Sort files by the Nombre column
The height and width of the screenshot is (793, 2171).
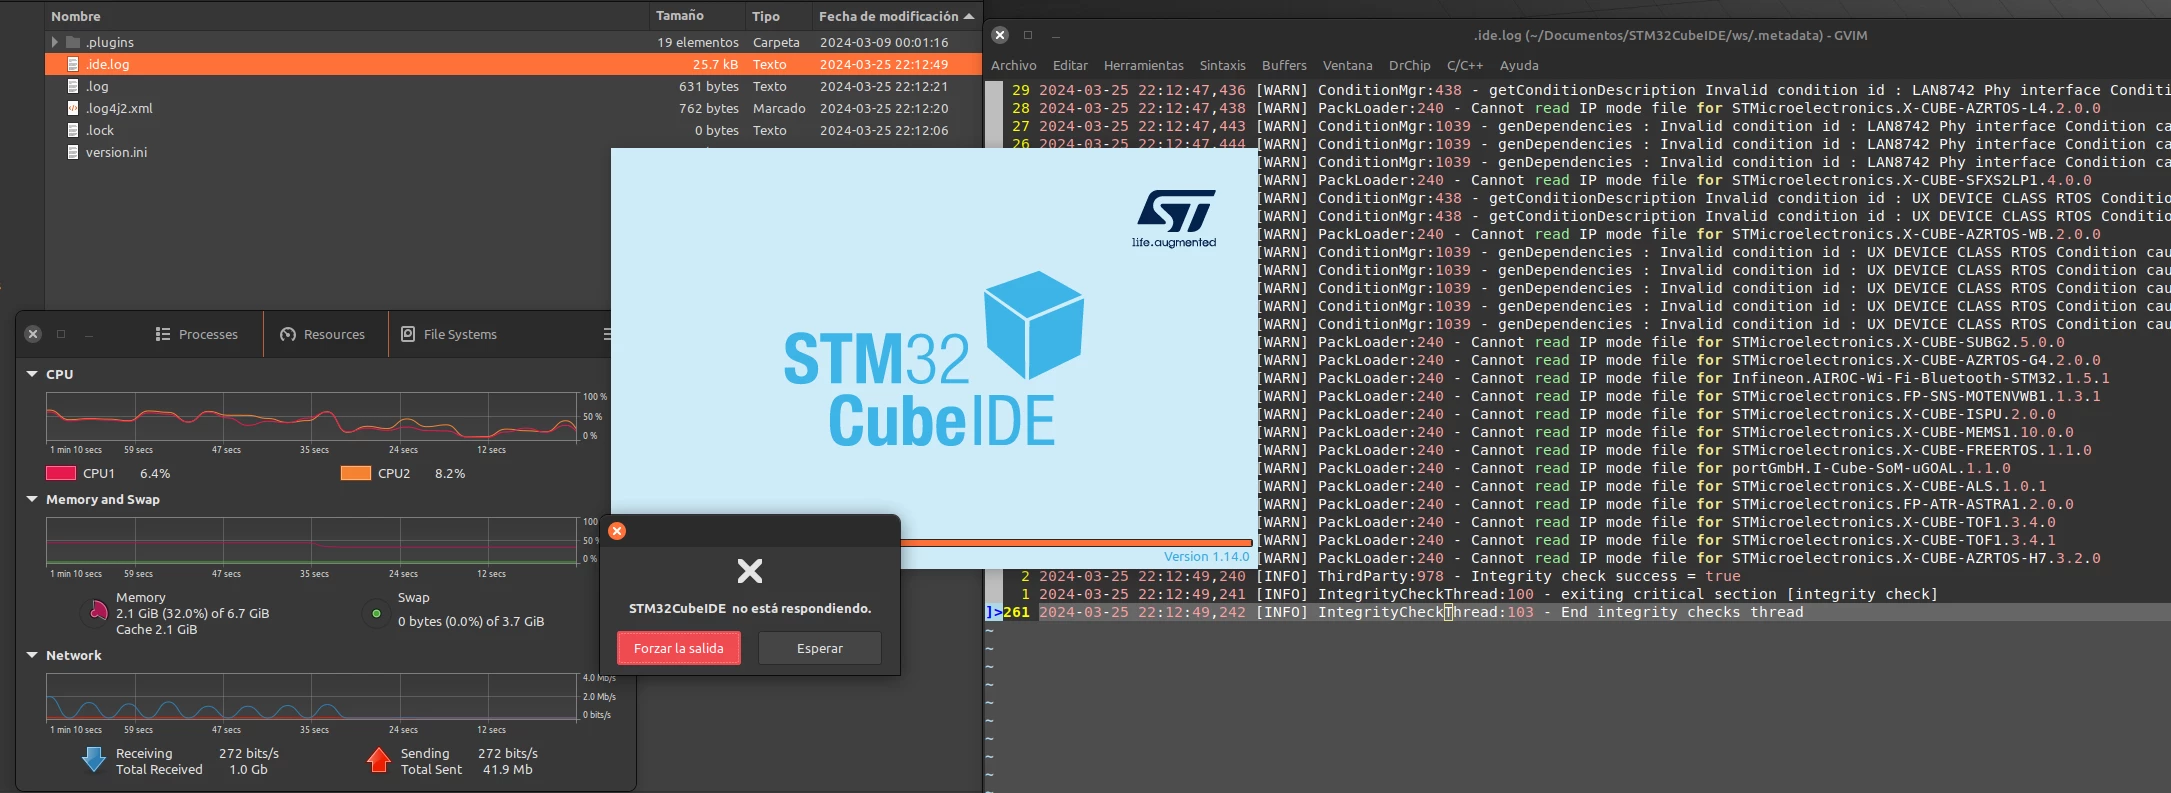click(347, 16)
